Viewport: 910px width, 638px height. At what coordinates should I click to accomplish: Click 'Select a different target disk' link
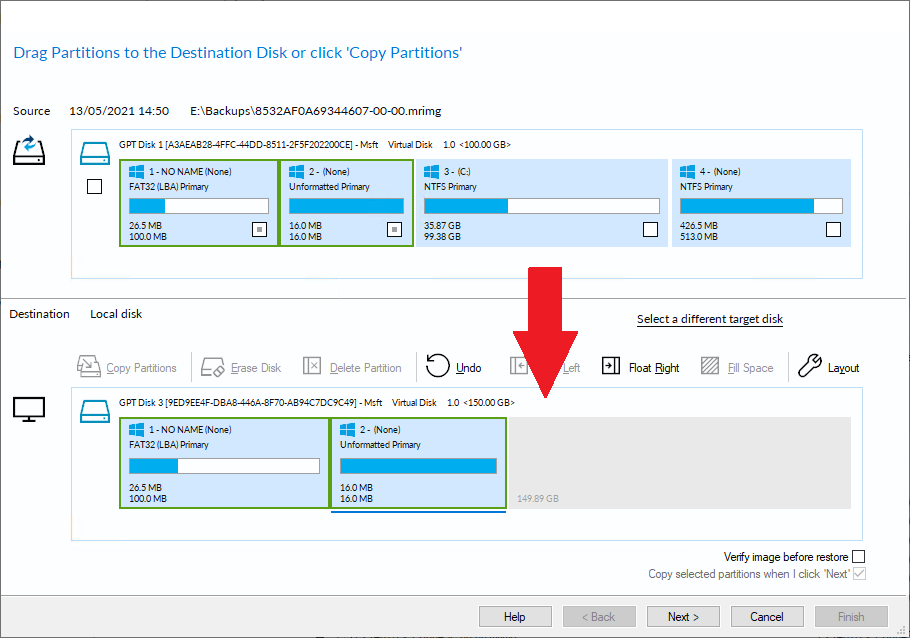tap(709, 319)
